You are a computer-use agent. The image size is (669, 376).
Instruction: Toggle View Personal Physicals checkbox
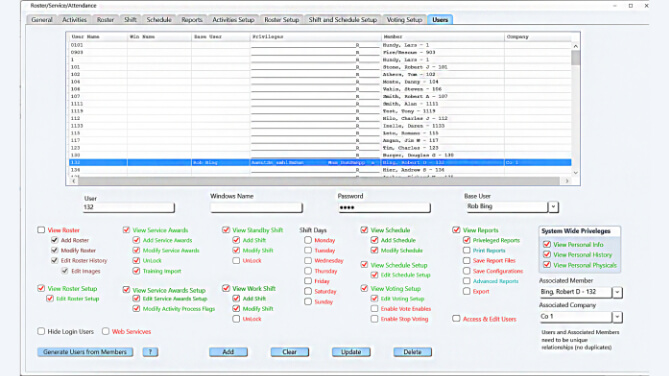[x=547, y=265]
